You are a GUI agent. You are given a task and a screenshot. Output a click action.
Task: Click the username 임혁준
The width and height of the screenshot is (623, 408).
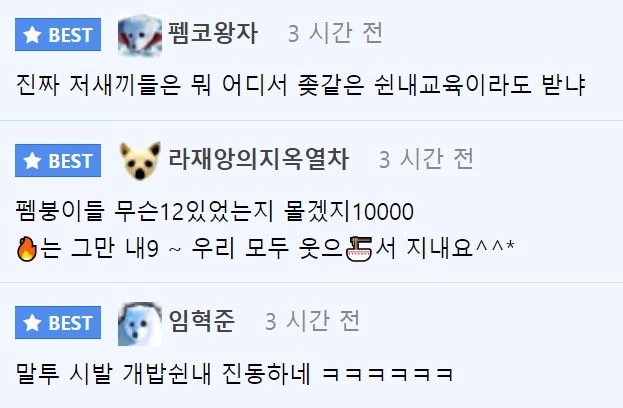(202, 321)
